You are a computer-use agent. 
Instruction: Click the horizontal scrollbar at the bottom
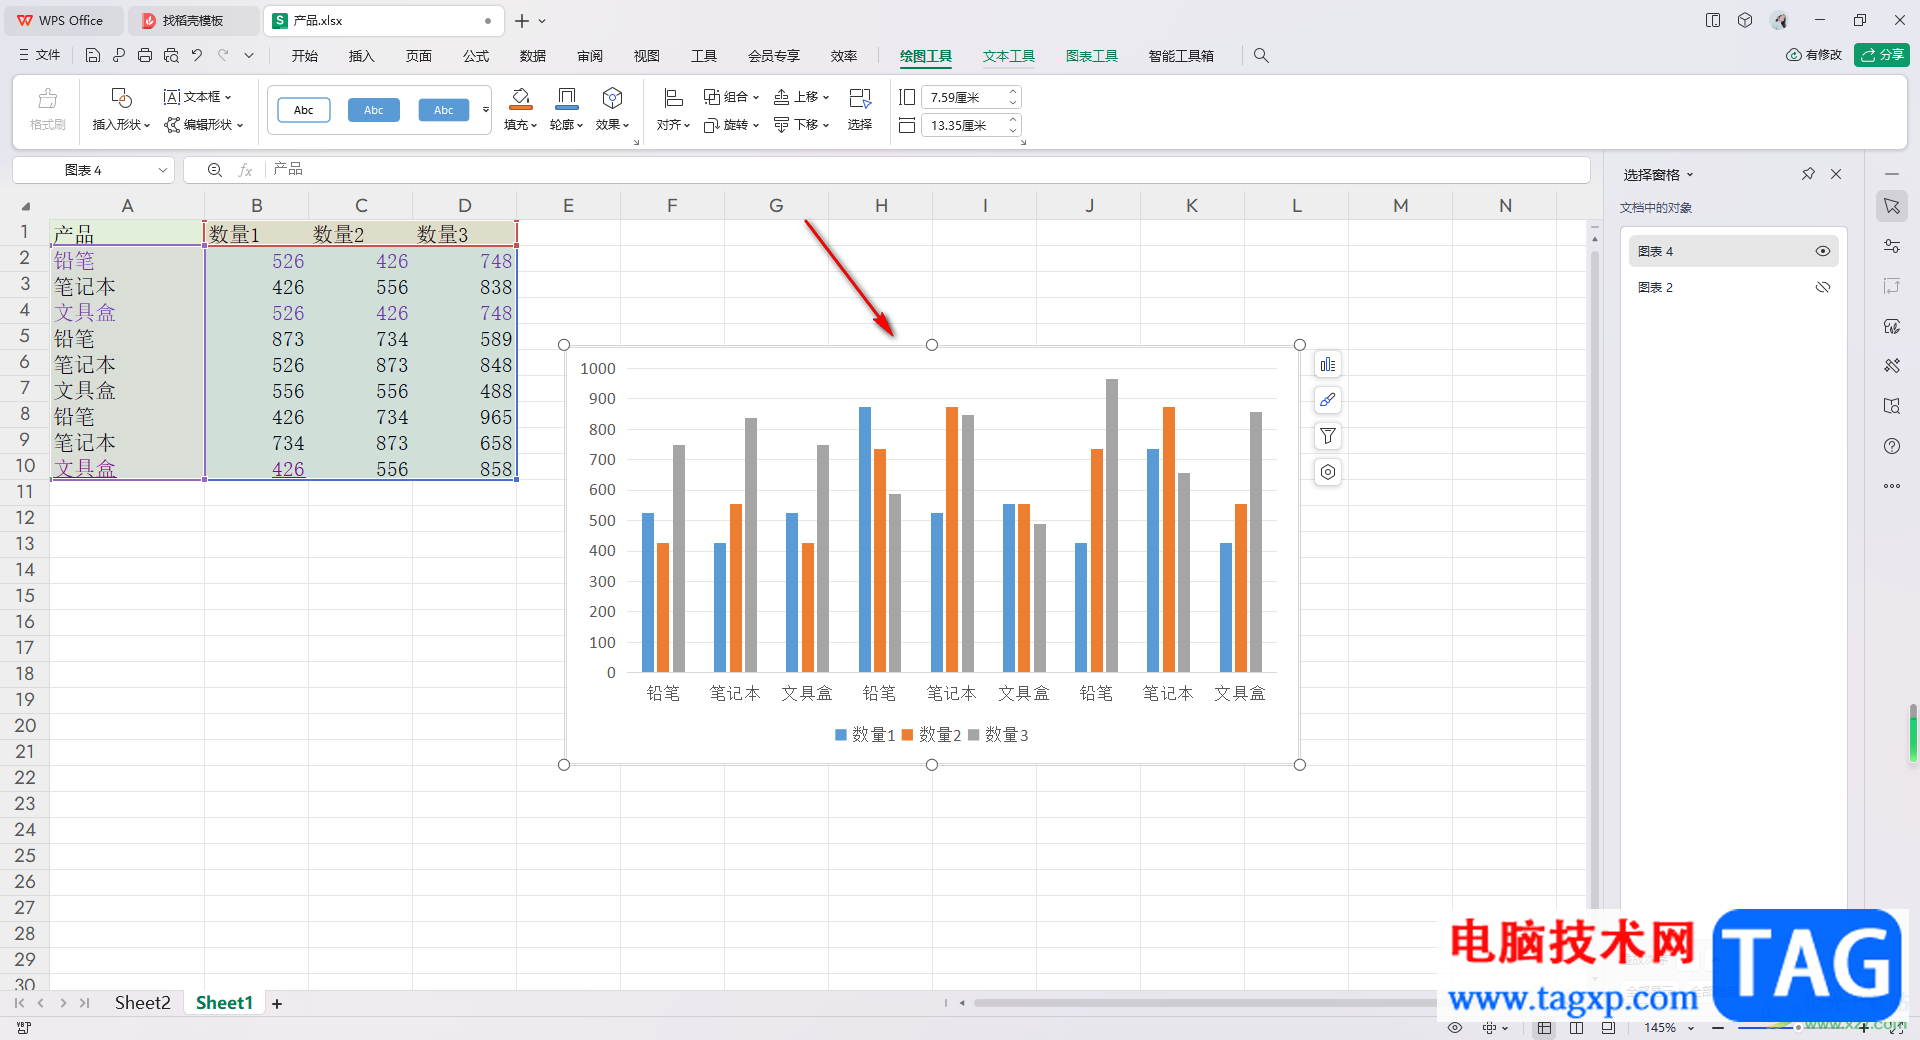(x=1205, y=1003)
